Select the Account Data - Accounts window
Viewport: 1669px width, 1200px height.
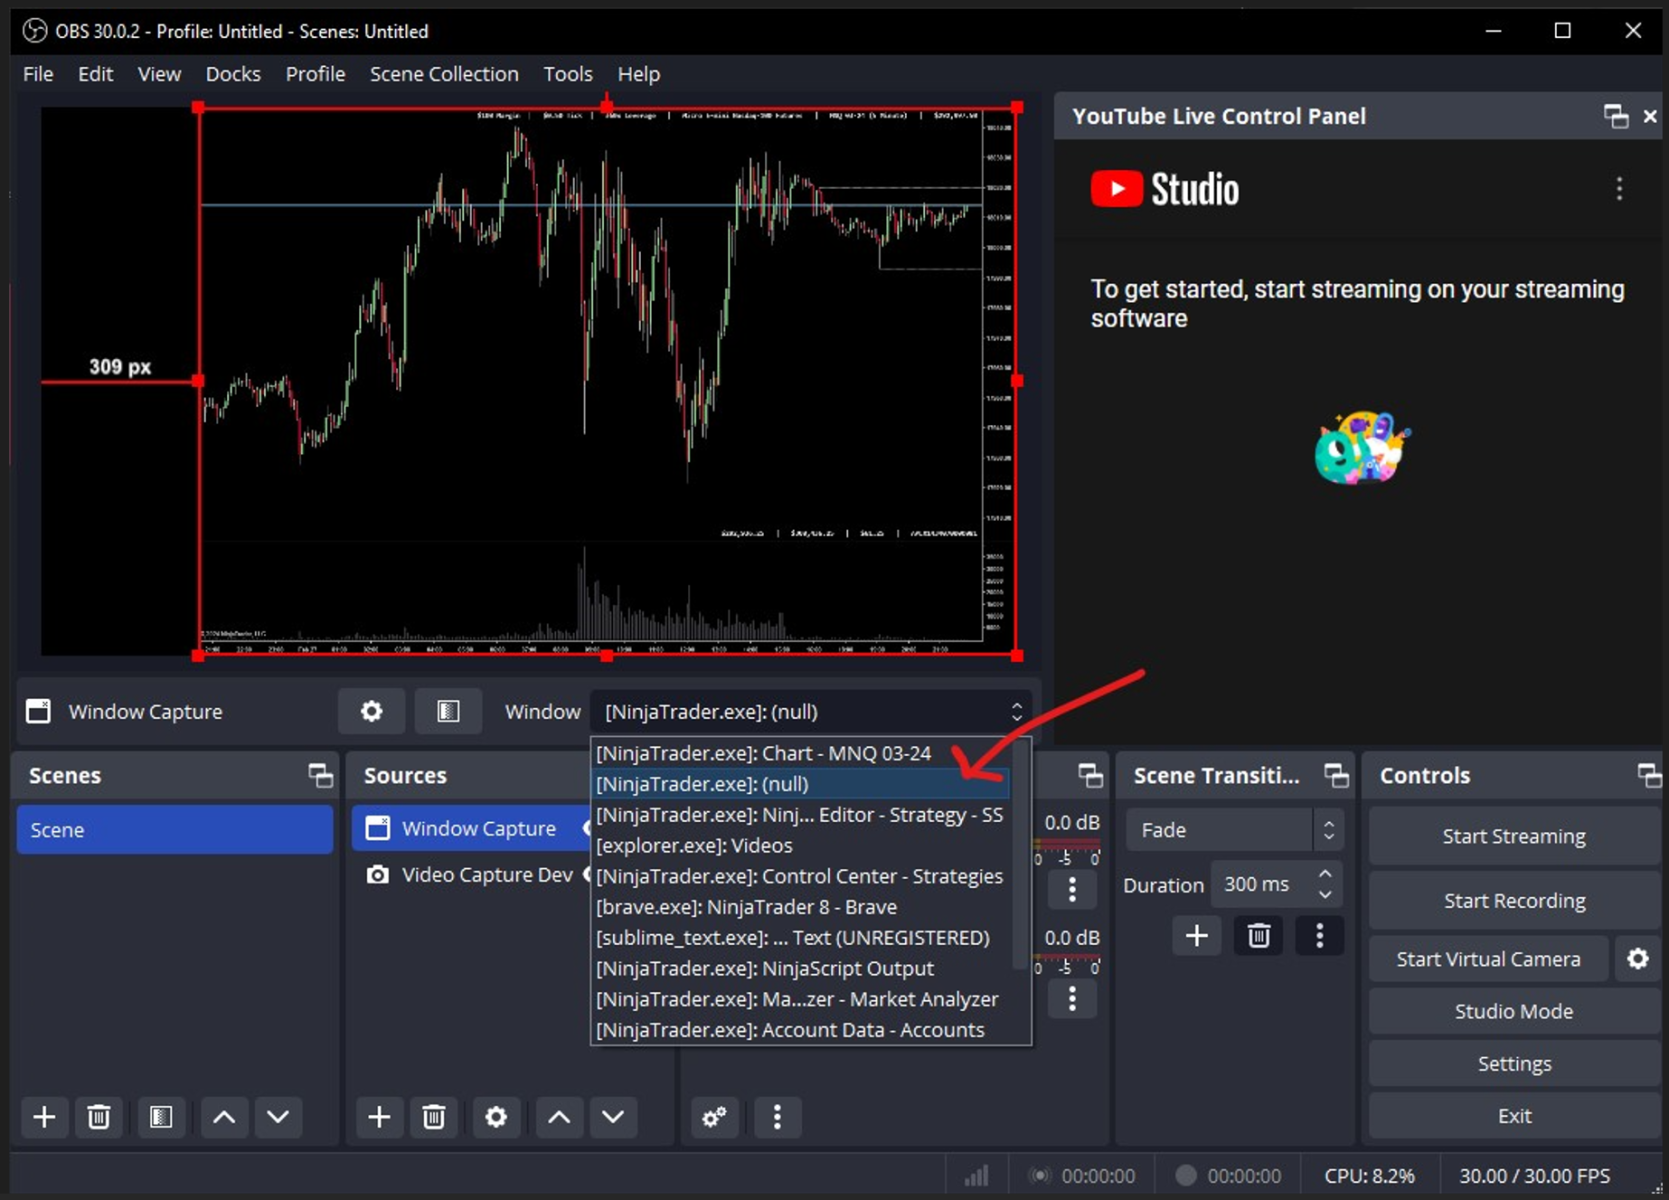click(x=802, y=1030)
